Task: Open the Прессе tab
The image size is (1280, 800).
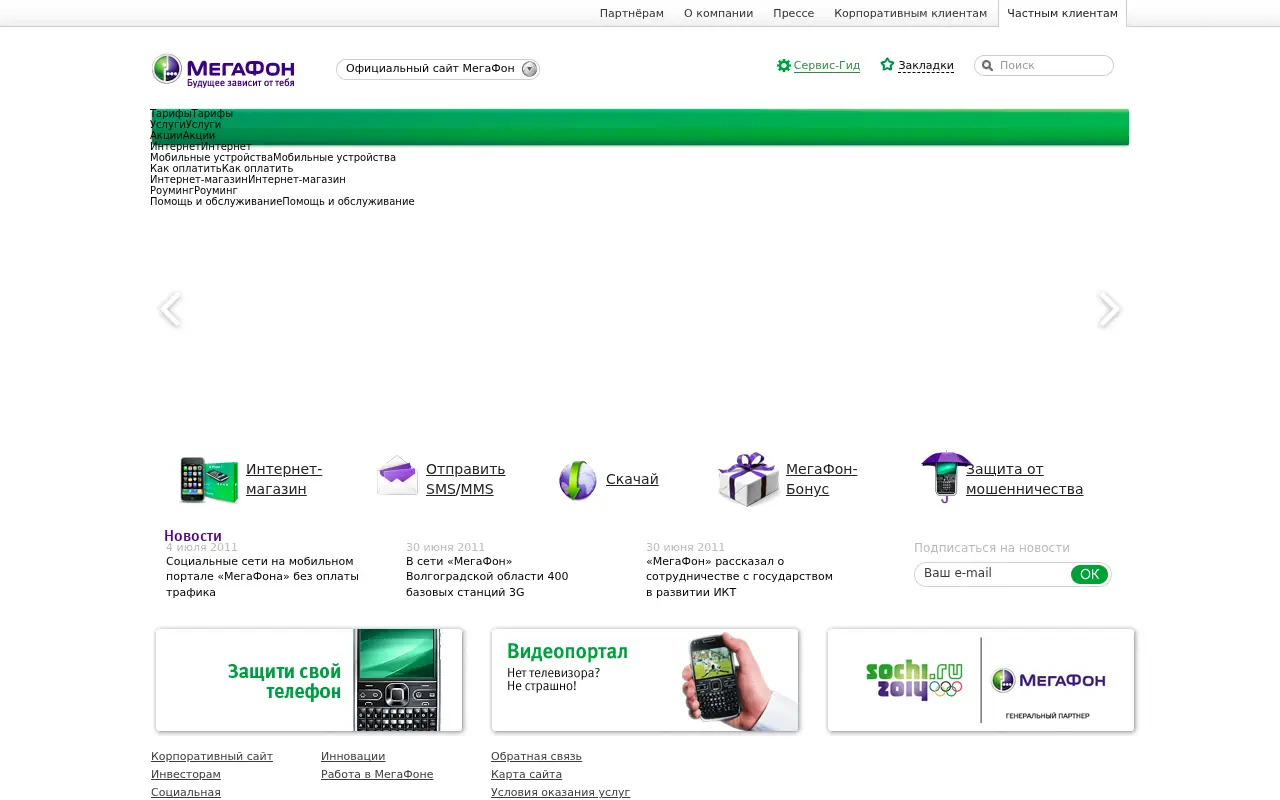Action: click(794, 13)
